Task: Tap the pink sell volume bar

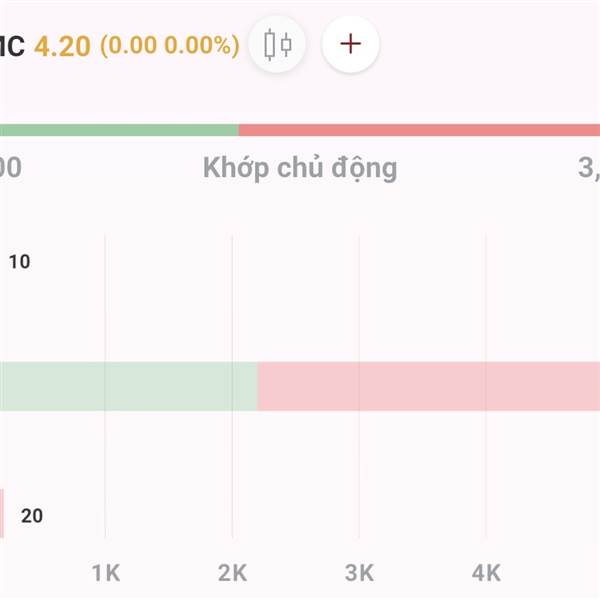Action: coord(429,386)
